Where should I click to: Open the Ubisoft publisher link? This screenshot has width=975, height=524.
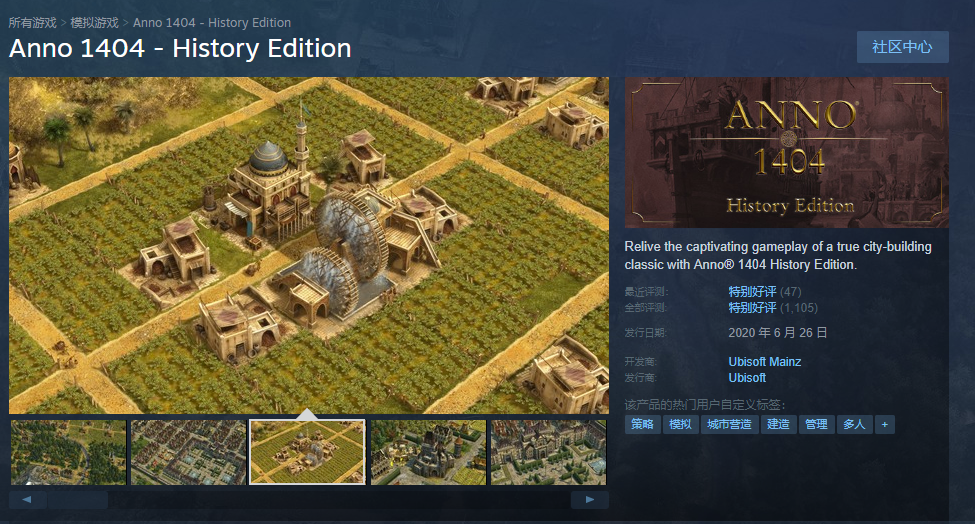(x=747, y=378)
